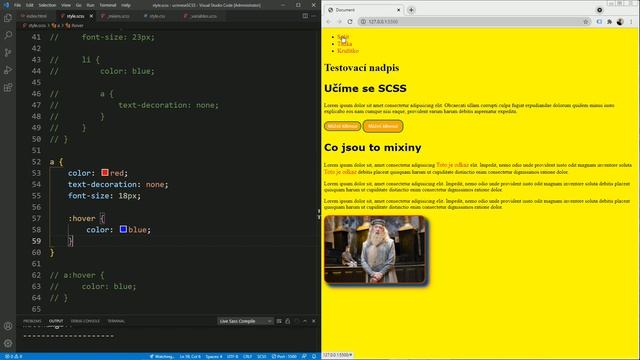The image size is (640, 360).
Task: Open the Go menu
Action: [78, 5]
